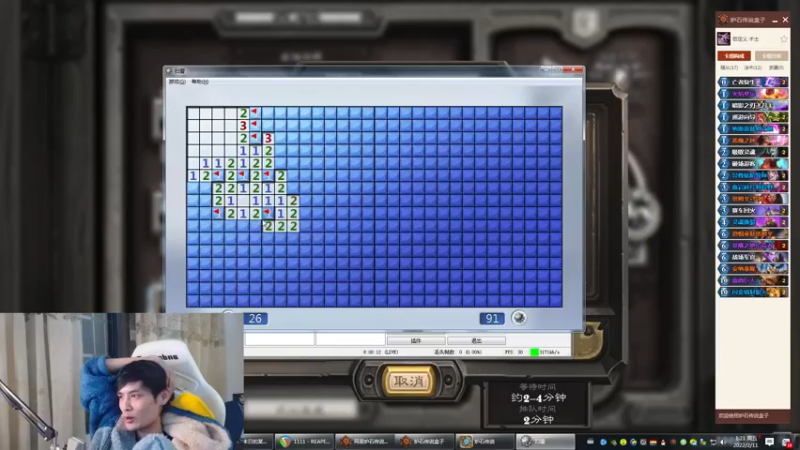Click the flagged cell in the board's top row

255,112
